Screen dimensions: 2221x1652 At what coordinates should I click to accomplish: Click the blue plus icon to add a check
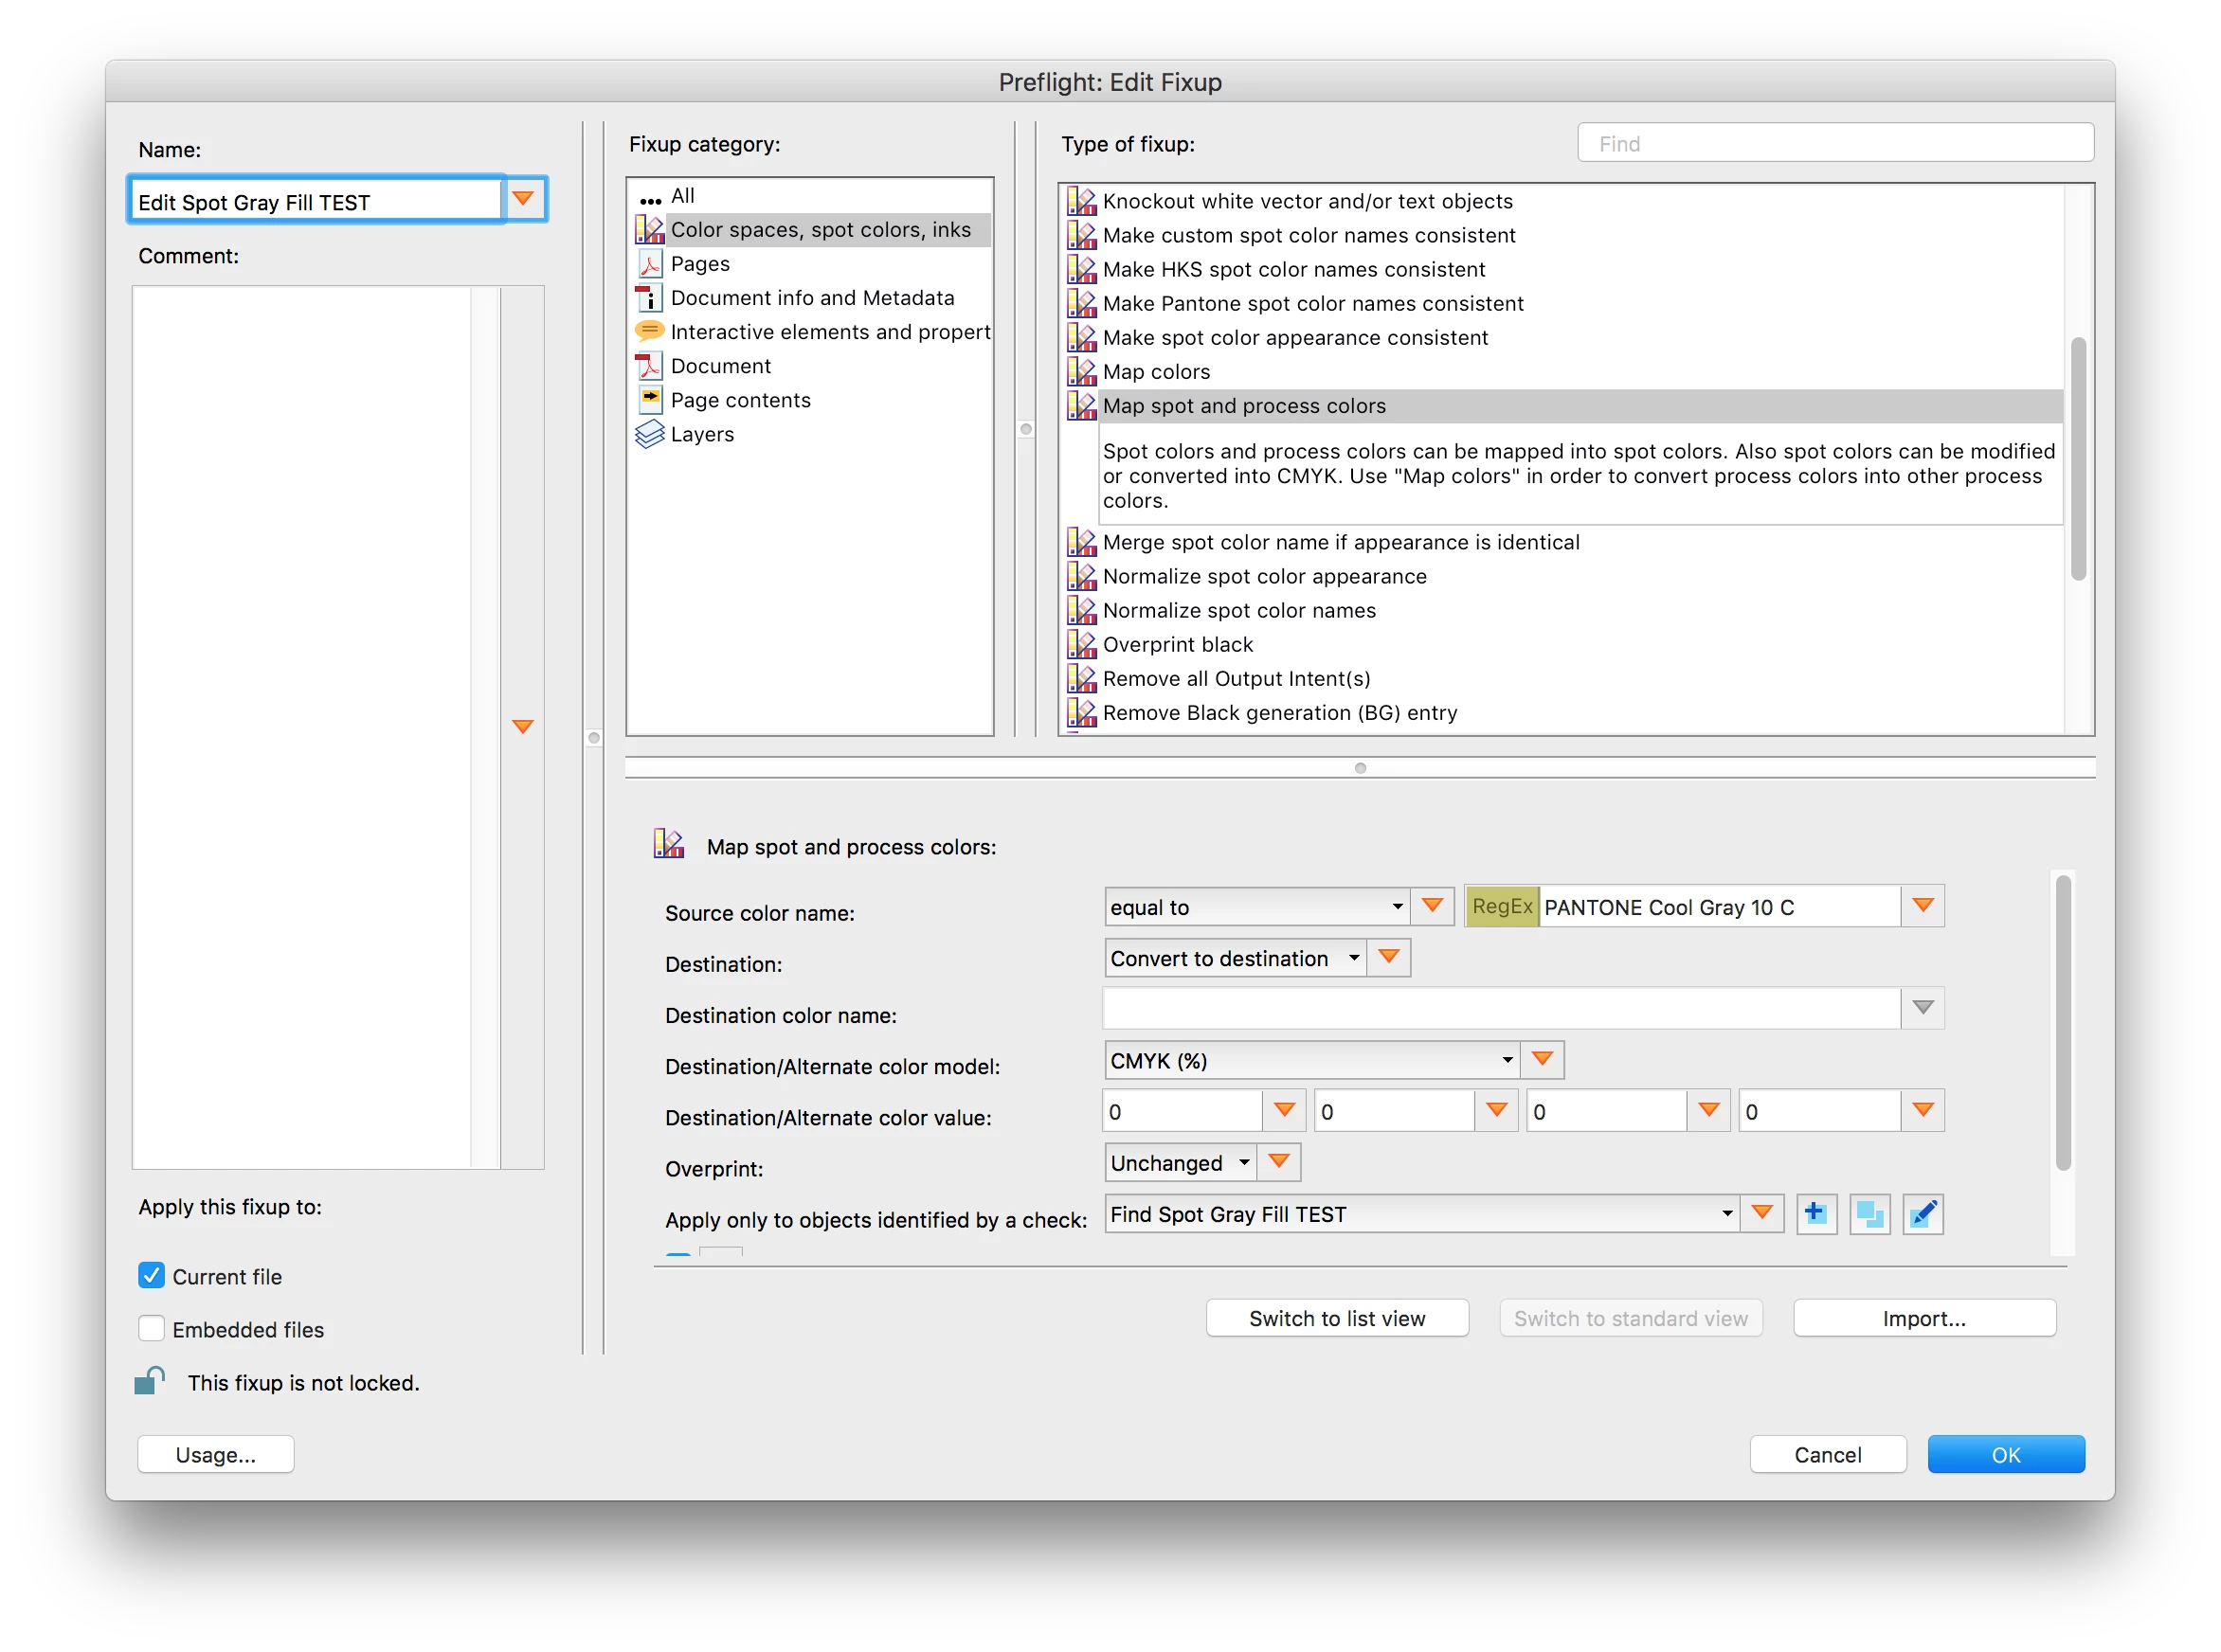coord(1815,1214)
